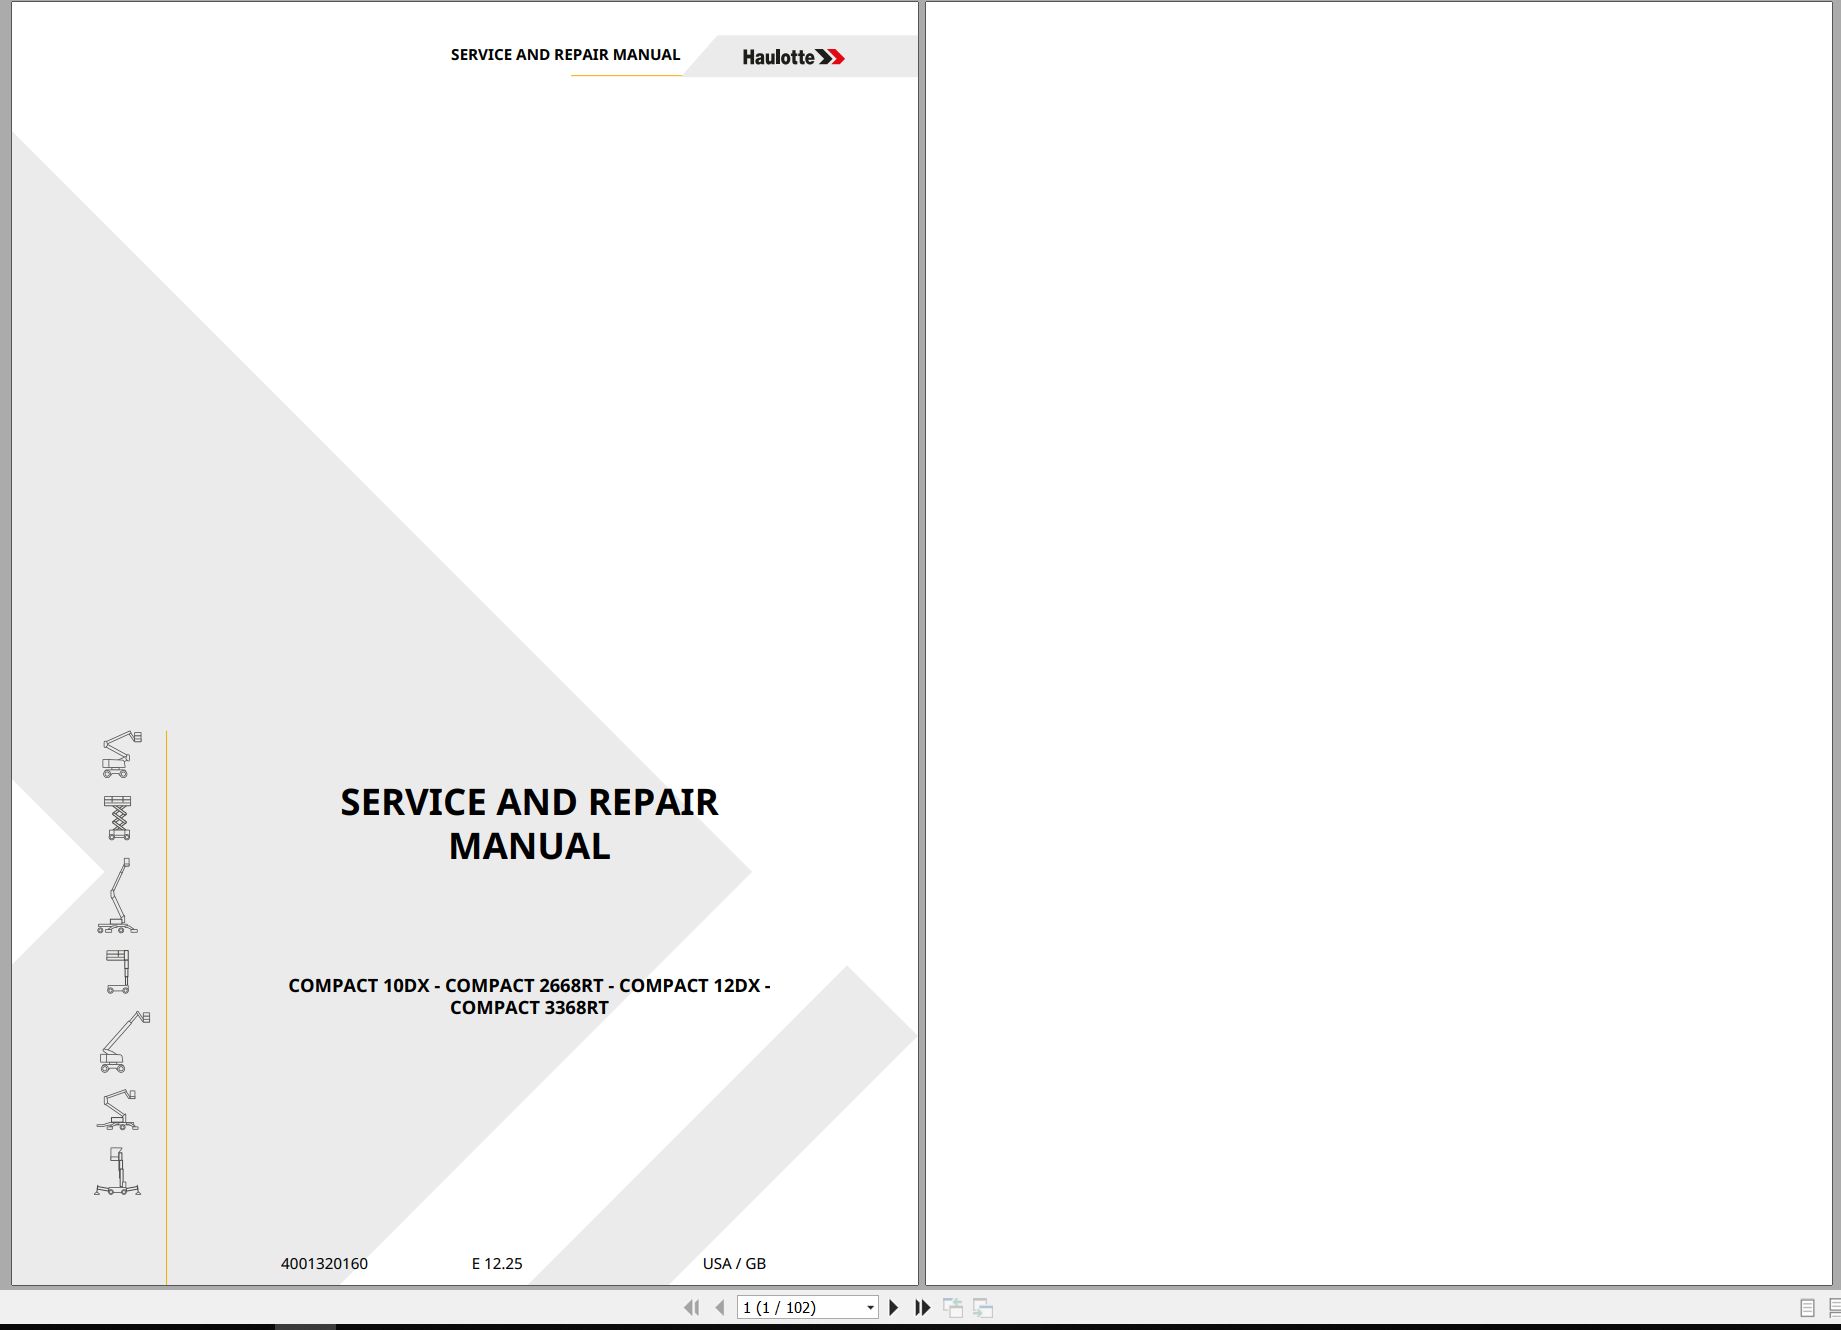Go to the previous page arrow
The width and height of the screenshot is (1841, 1330).
pyautogui.click(x=720, y=1307)
